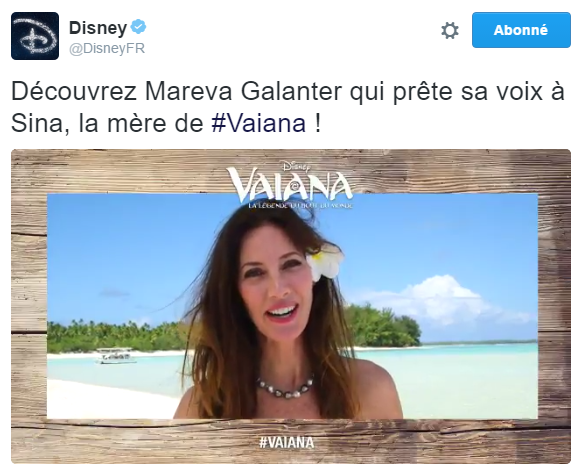The width and height of the screenshot is (579, 476).
Task: Click the Vaiana movie logo in video
Action: pos(290,185)
